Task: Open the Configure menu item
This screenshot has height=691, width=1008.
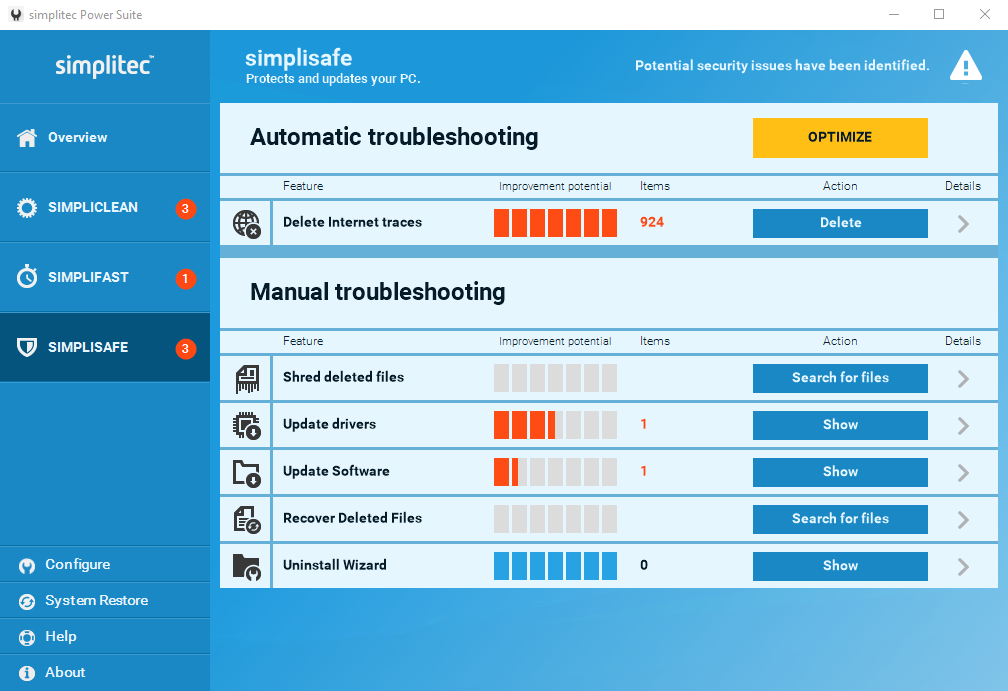Action: tap(105, 564)
